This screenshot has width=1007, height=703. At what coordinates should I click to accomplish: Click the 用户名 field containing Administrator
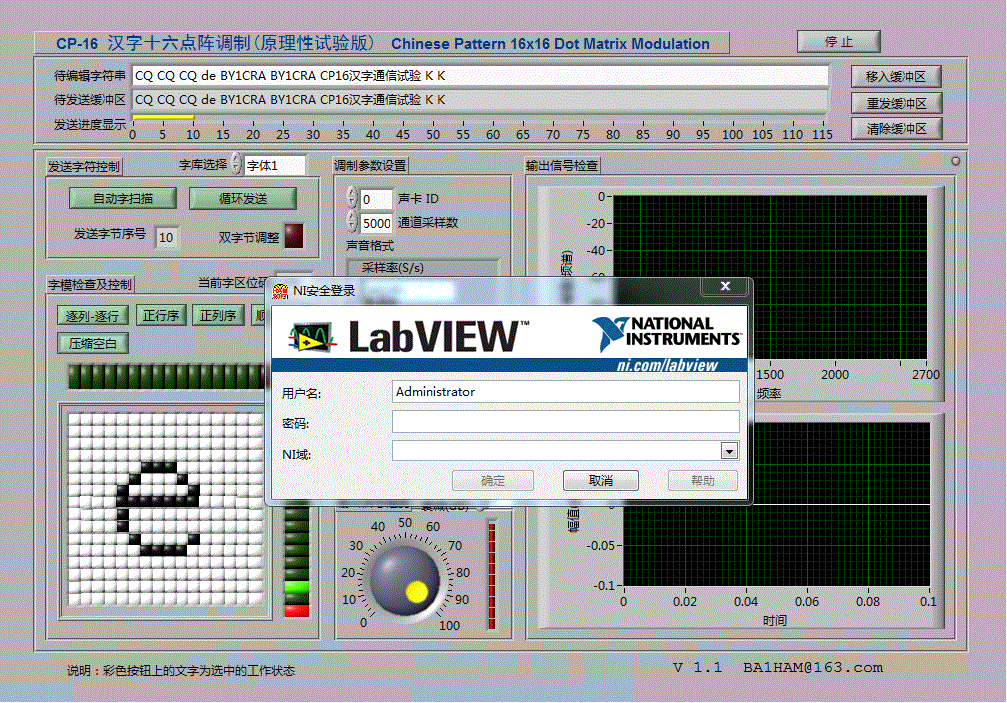pos(565,392)
